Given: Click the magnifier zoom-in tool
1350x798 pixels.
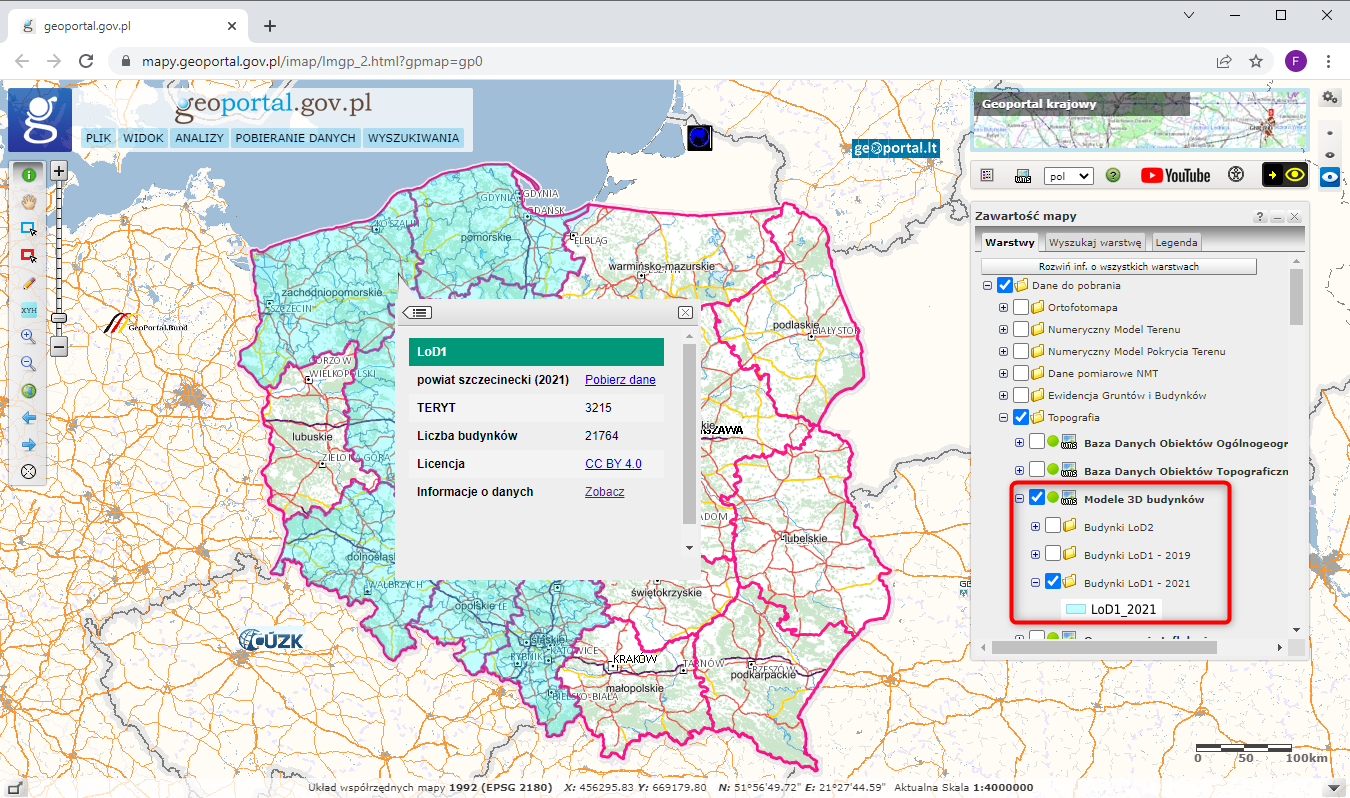Looking at the screenshot, I should pos(29,337).
